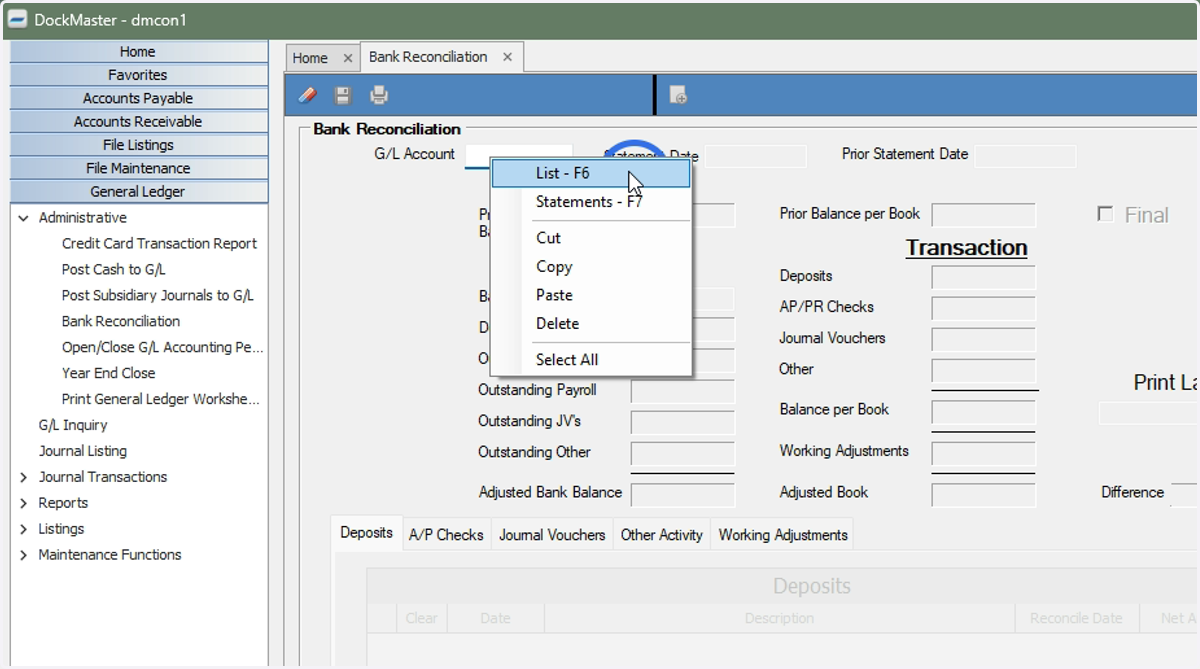1200x669 pixels.
Task: Open G/L Inquiry in the tree
Action: click(73, 425)
